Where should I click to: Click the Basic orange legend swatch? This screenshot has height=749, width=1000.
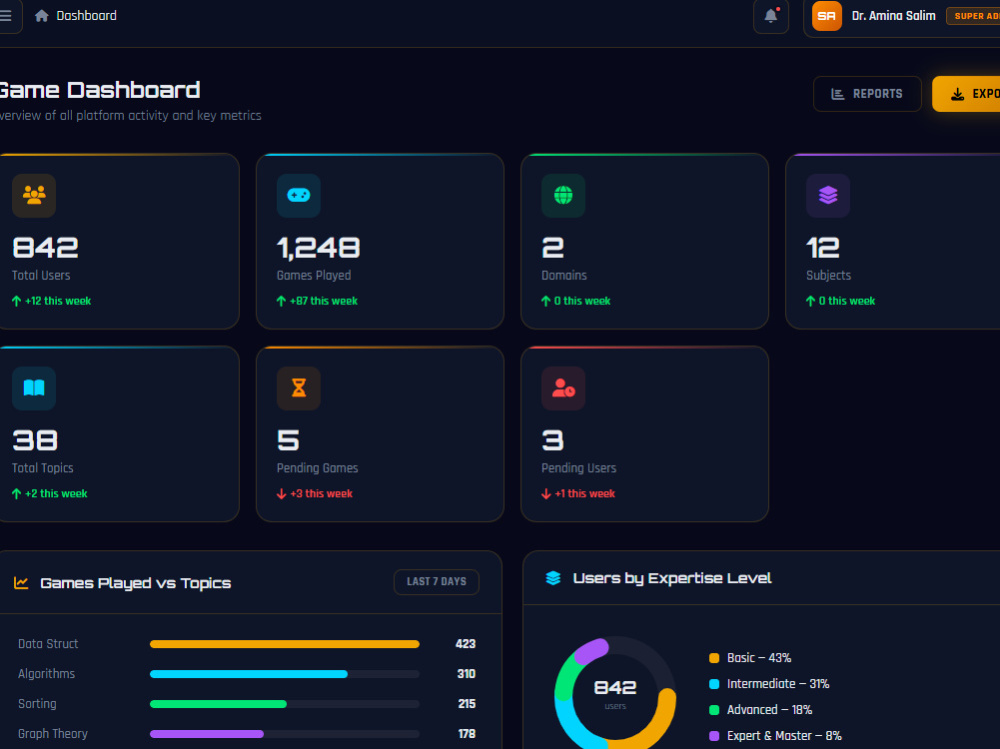(714, 658)
